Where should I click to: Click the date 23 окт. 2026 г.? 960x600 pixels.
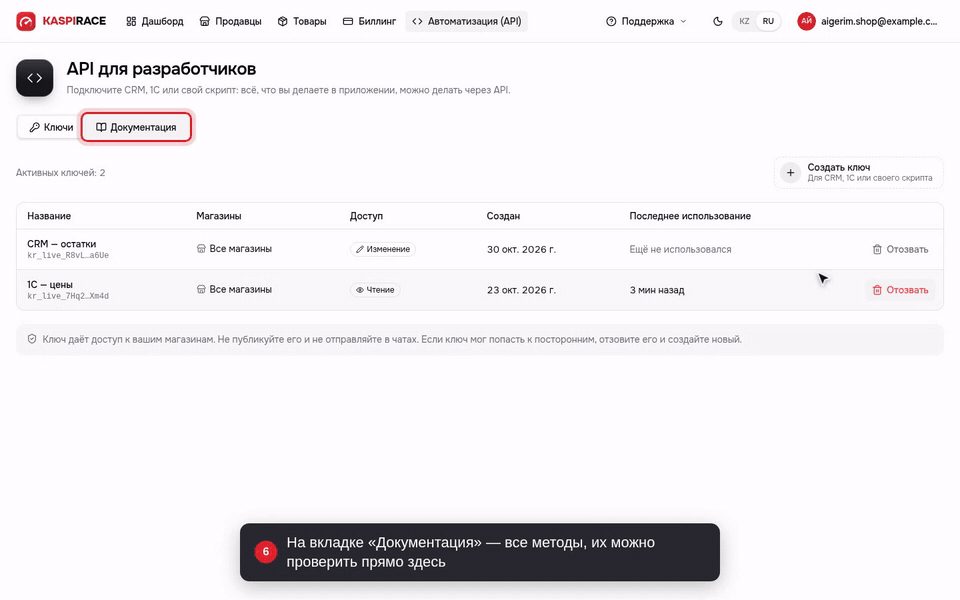[x=521, y=290]
